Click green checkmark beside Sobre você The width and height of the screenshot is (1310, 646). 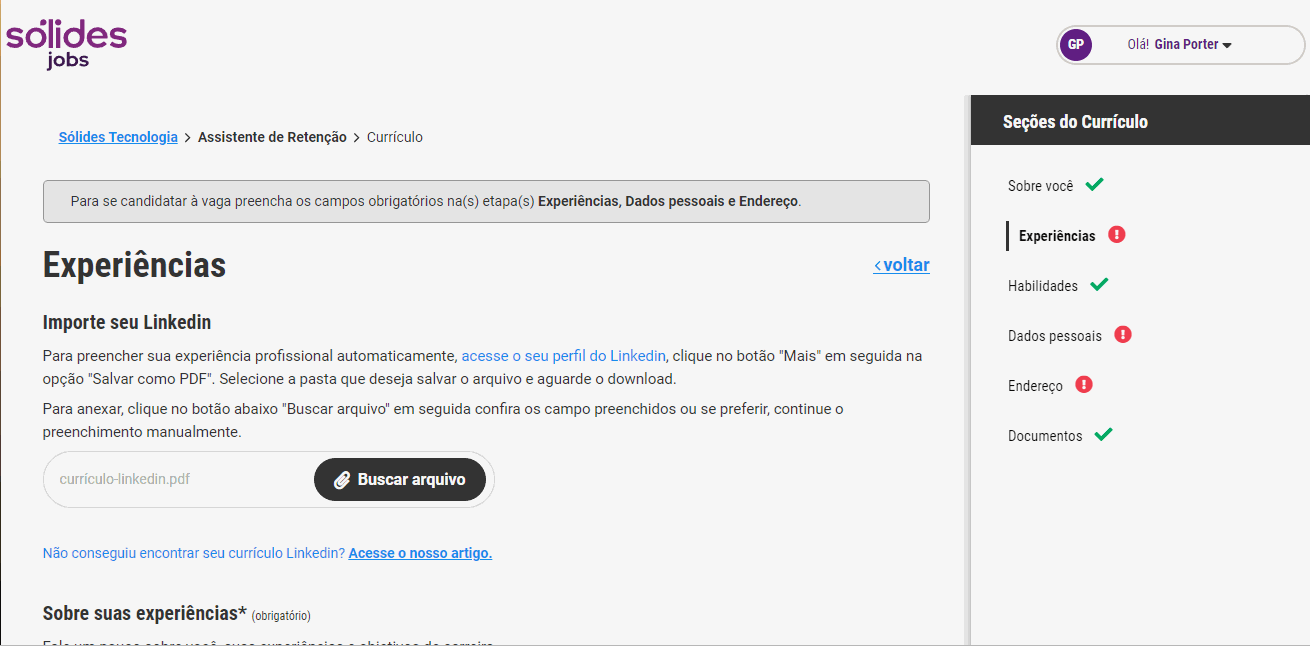pyautogui.click(x=1094, y=184)
